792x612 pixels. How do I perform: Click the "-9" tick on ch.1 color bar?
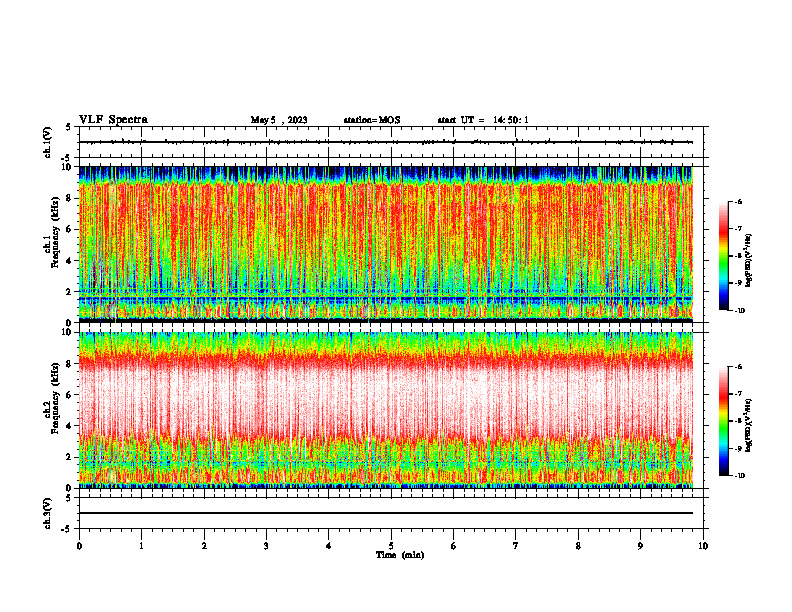738,283
